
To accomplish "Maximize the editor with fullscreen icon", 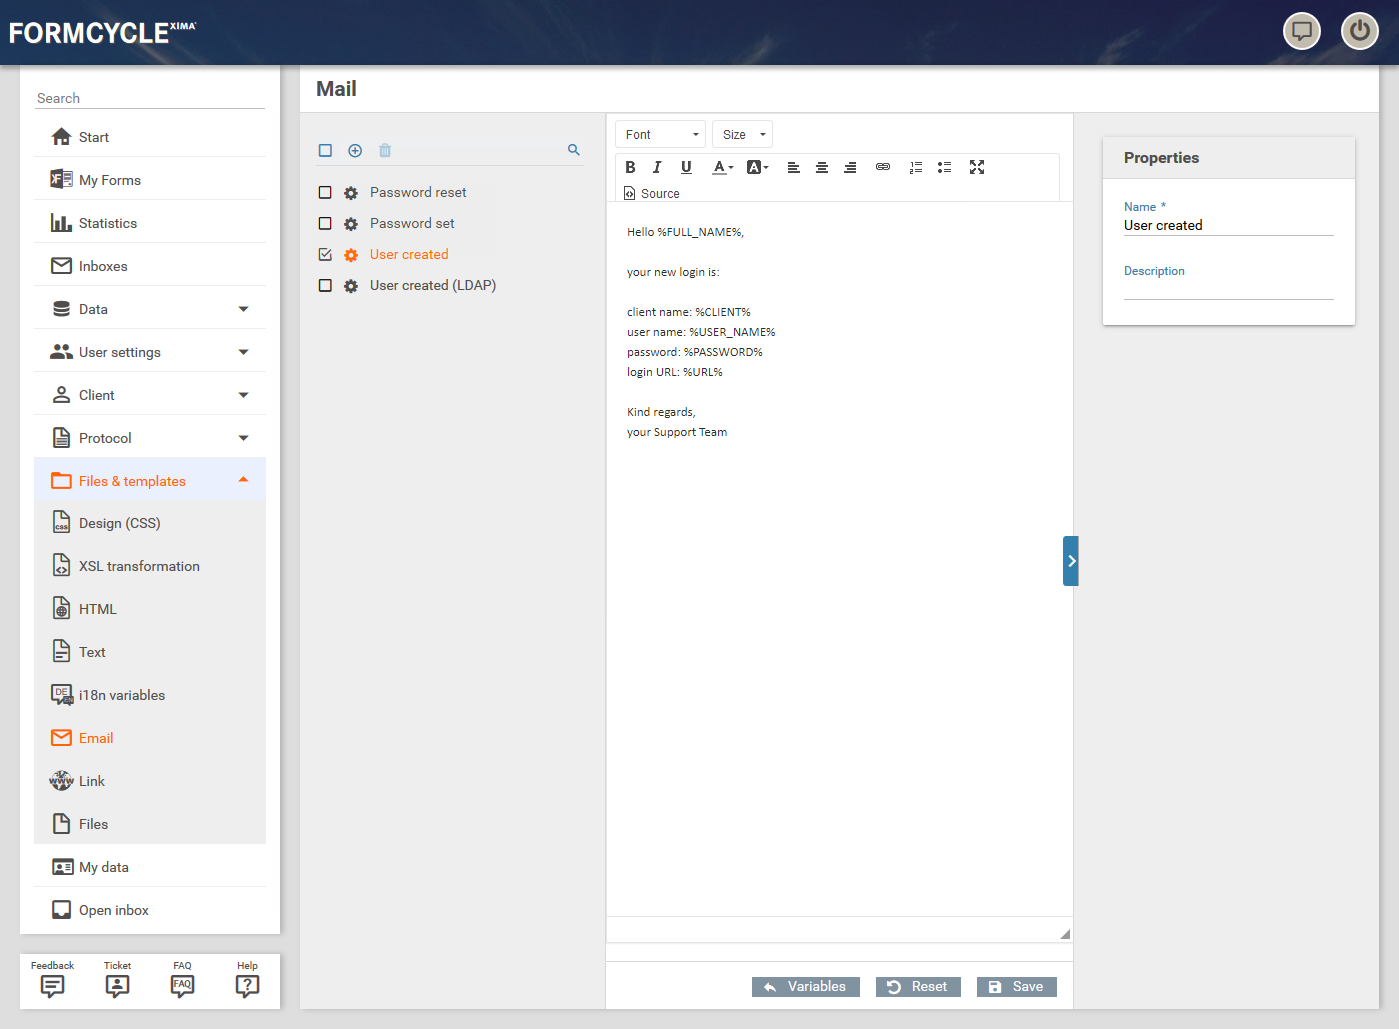I will [977, 167].
